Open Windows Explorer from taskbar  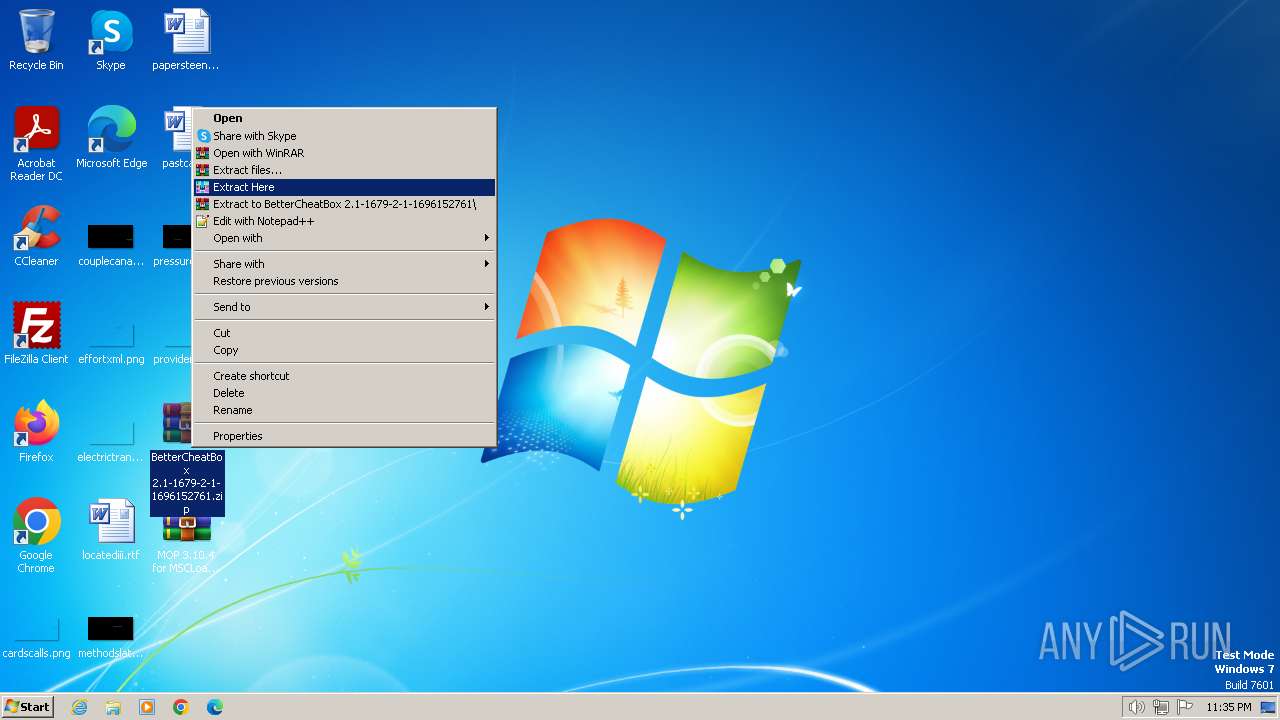[113, 707]
